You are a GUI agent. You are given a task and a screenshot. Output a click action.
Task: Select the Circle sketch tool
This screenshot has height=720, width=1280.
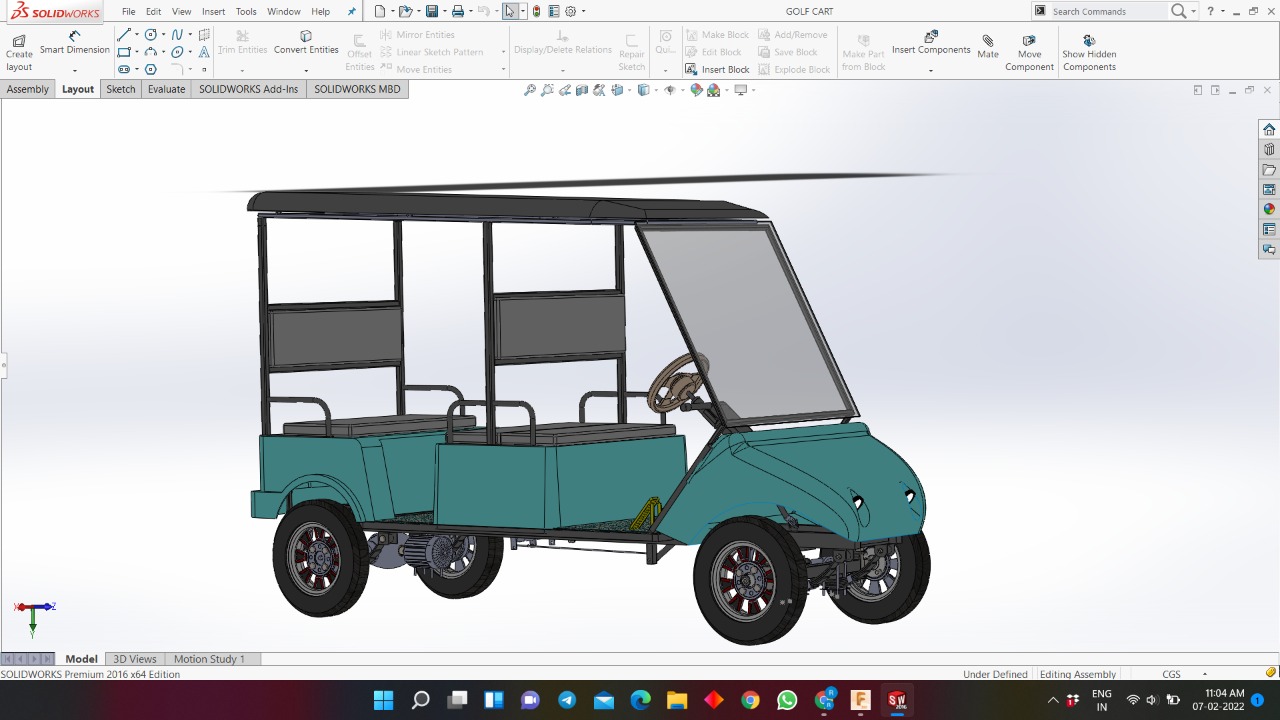(151, 35)
